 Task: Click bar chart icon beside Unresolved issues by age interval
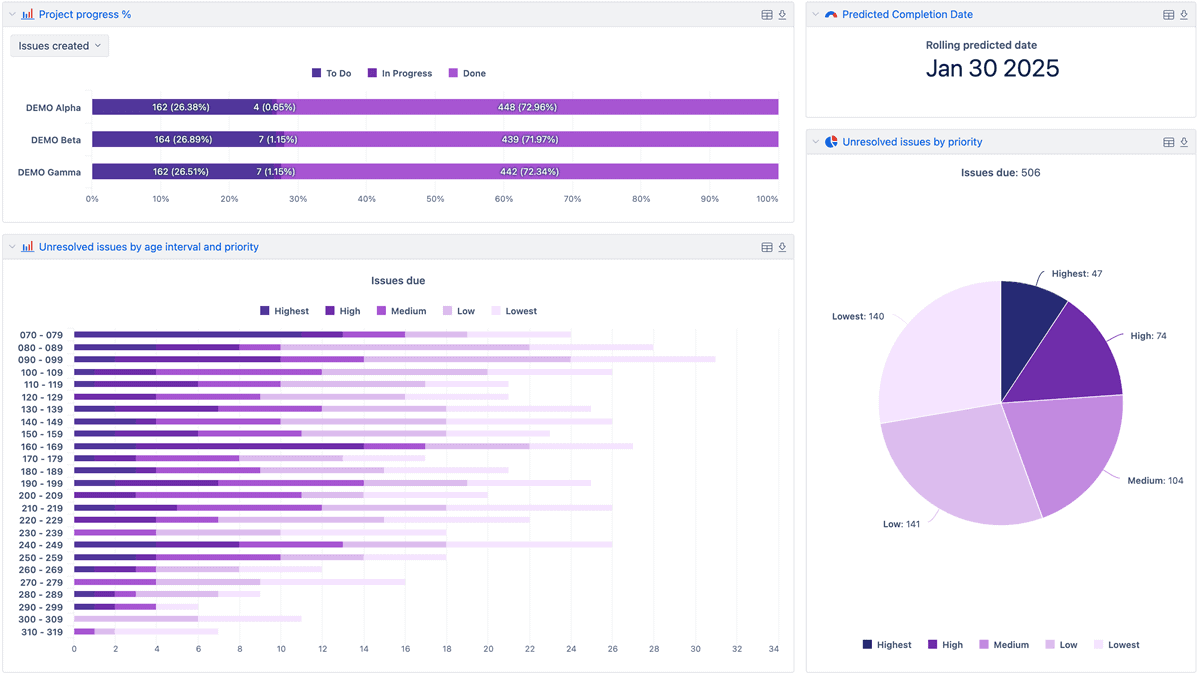pos(28,247)
